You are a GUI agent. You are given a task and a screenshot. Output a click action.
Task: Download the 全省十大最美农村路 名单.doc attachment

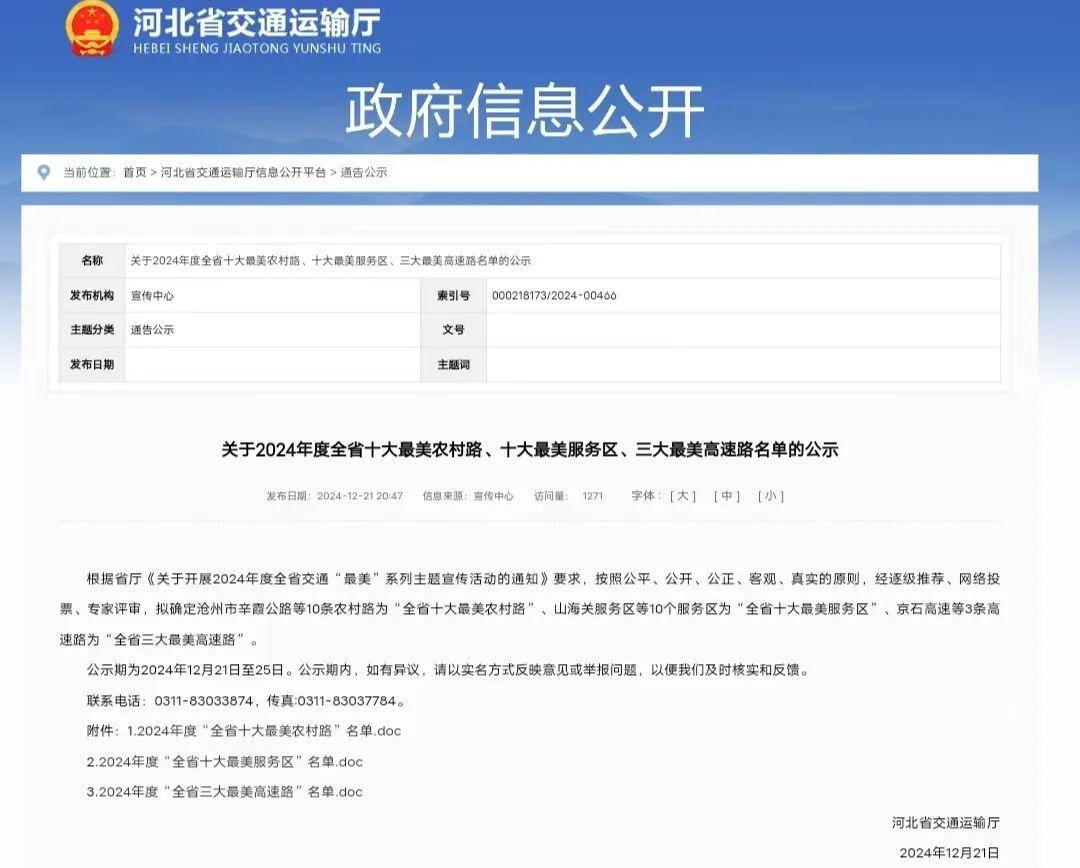tap(264, 731)
